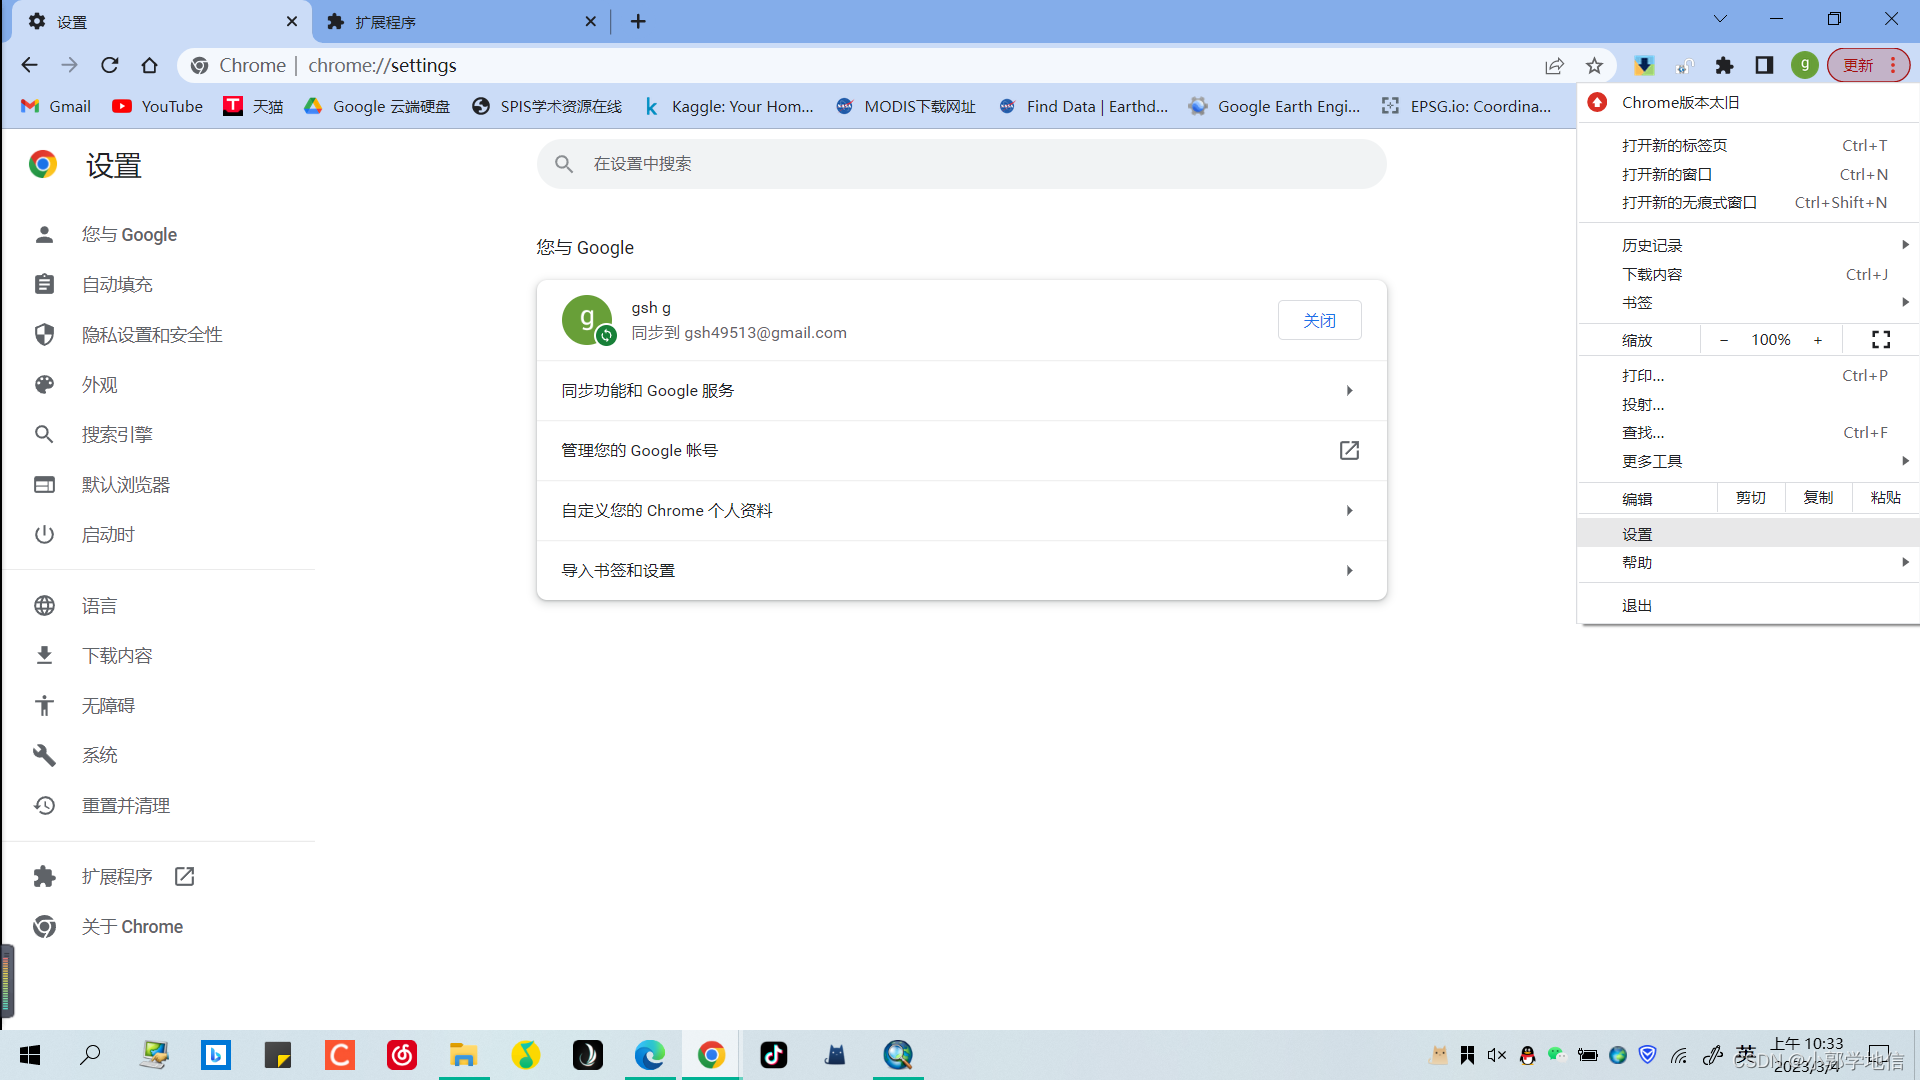The image size is (1920, 1080).
Task: Decrease zoom with the minus control
Action: (x=1724, y=339)
